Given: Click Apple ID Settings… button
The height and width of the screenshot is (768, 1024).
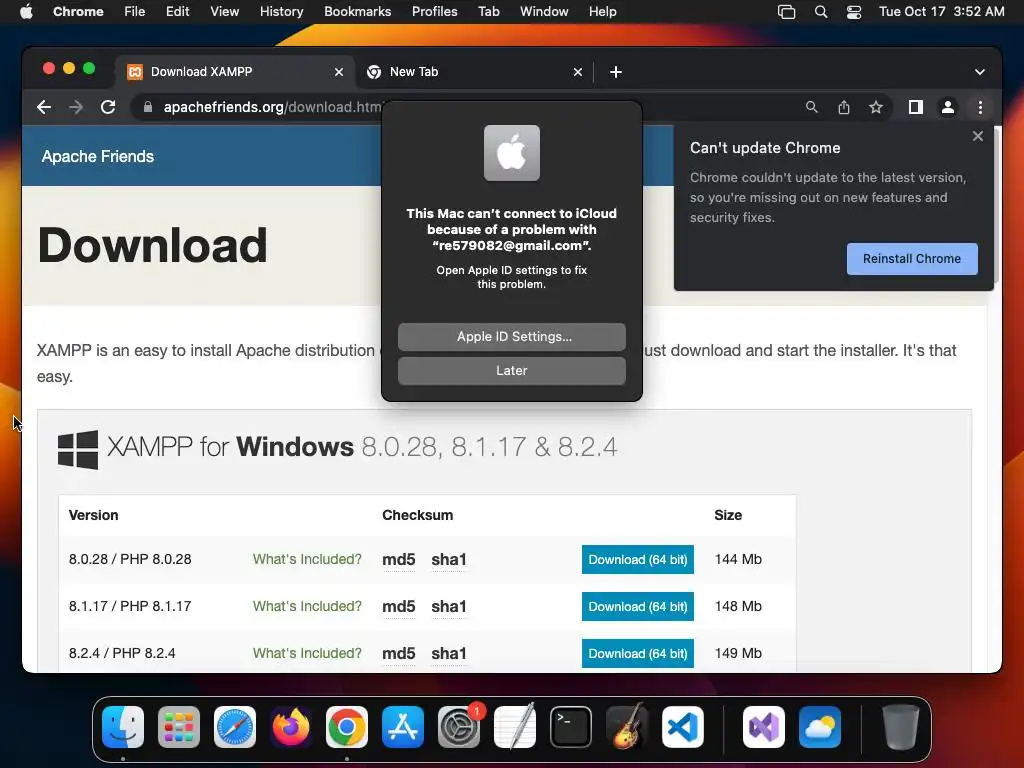Looking at the screenshot, I should click(x=511, y=336).
